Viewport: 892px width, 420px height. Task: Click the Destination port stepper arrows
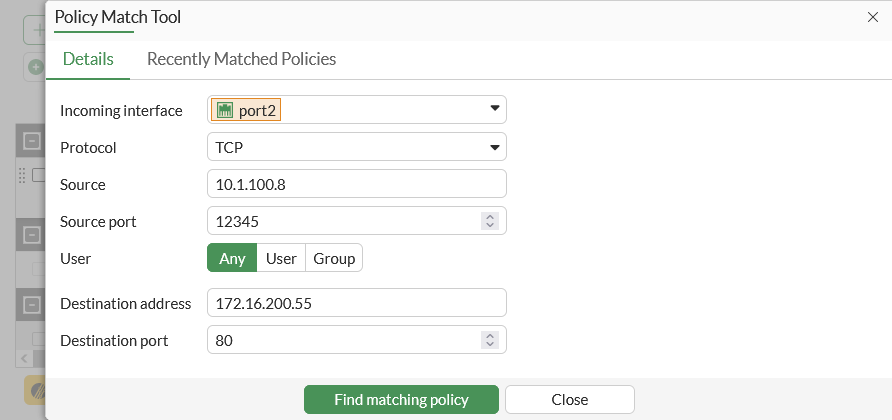(490, 340)
